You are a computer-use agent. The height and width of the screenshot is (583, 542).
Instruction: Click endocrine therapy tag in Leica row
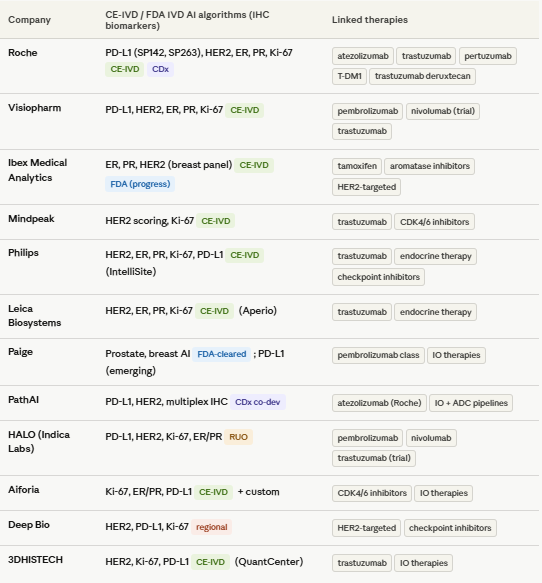click(x=435, y=312)
